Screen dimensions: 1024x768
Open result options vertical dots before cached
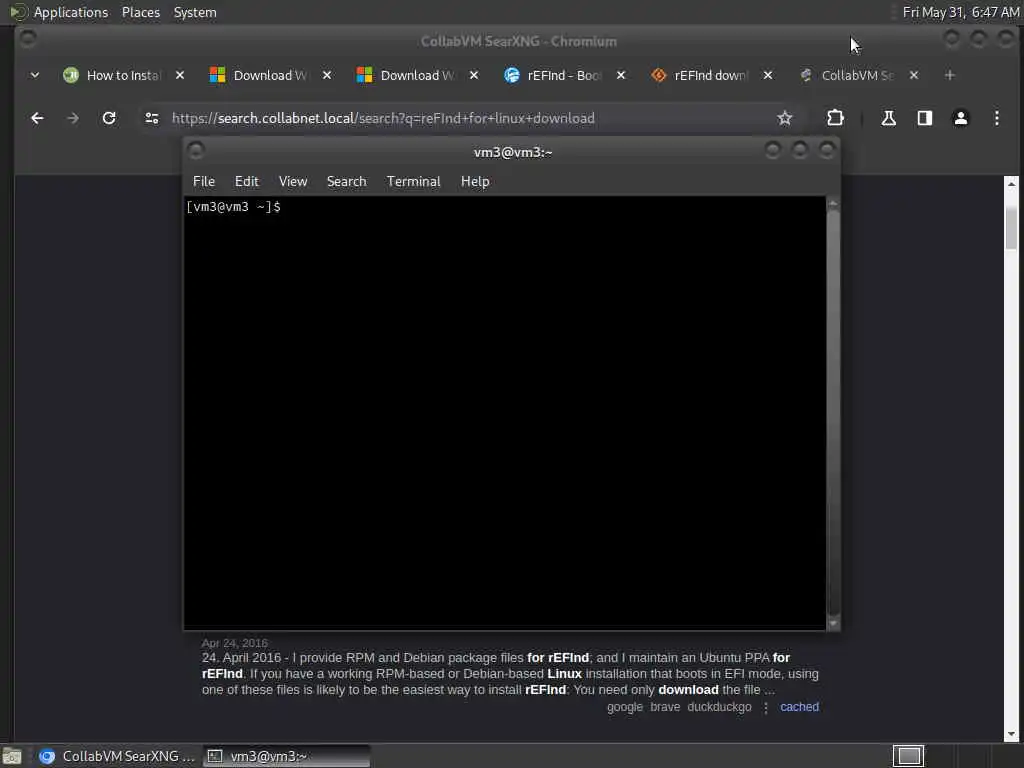click(766, 707)
